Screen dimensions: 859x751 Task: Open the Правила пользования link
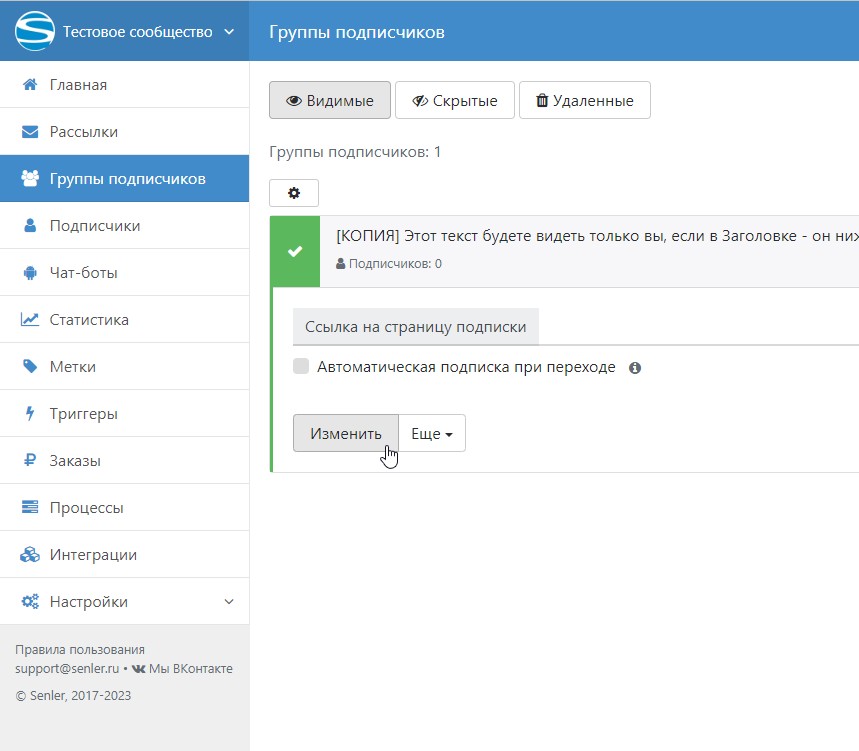(x=80, y=649)
